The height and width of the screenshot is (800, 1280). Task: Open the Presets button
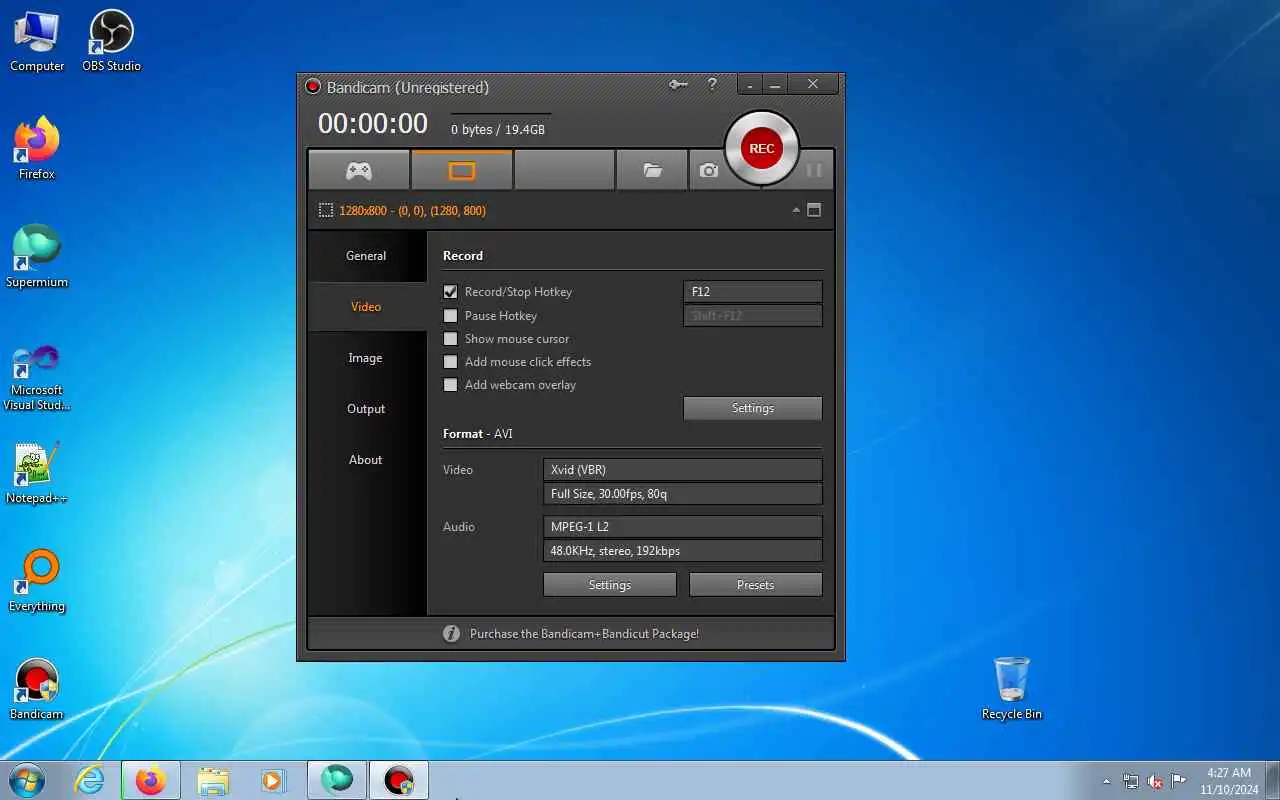pos(756,585)
